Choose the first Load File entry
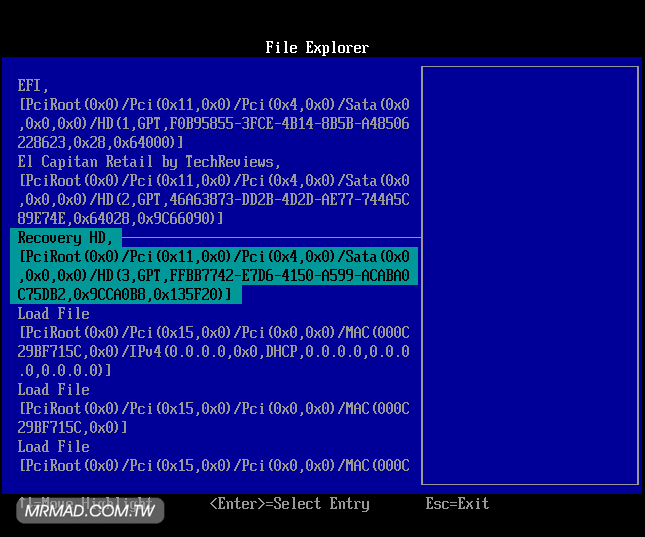Image resolution: width=645 pixels, height=537 pixels. [53, 314]
